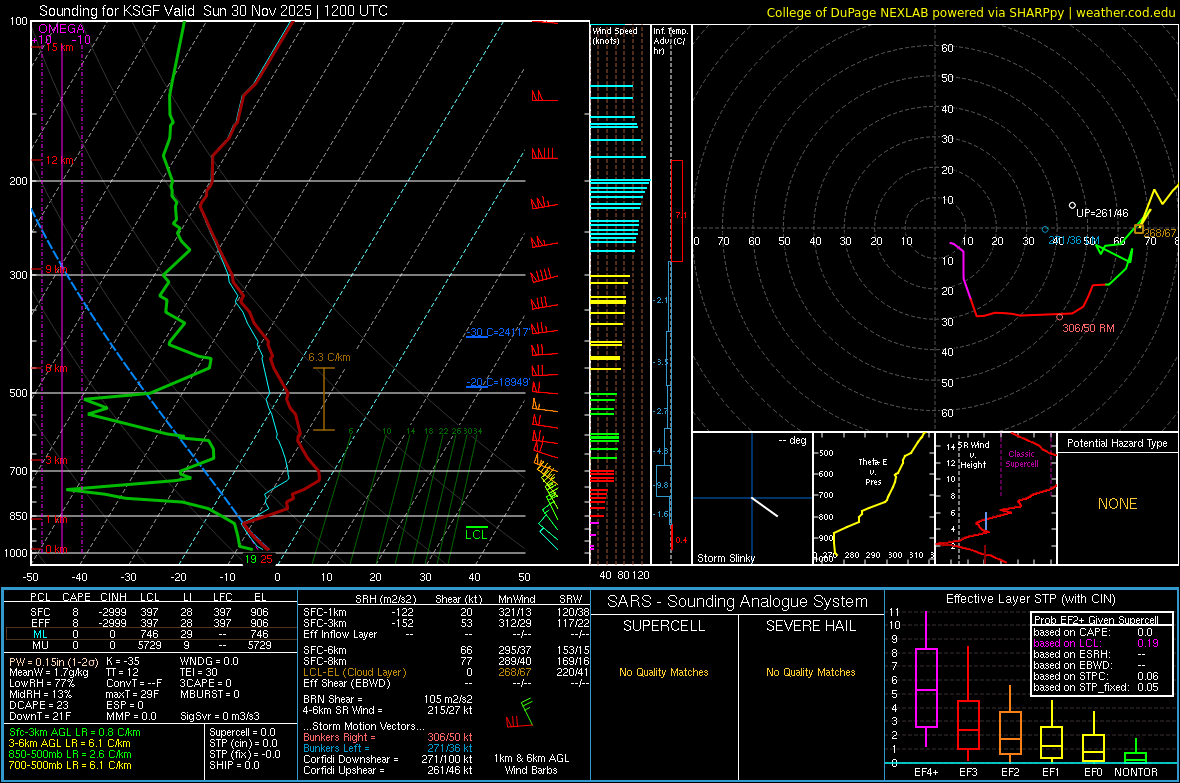The height and width of the screenshot is (783, 1180).
Task: Click the 'Classic Supercell' magenta label
Action: point(1021,459)
